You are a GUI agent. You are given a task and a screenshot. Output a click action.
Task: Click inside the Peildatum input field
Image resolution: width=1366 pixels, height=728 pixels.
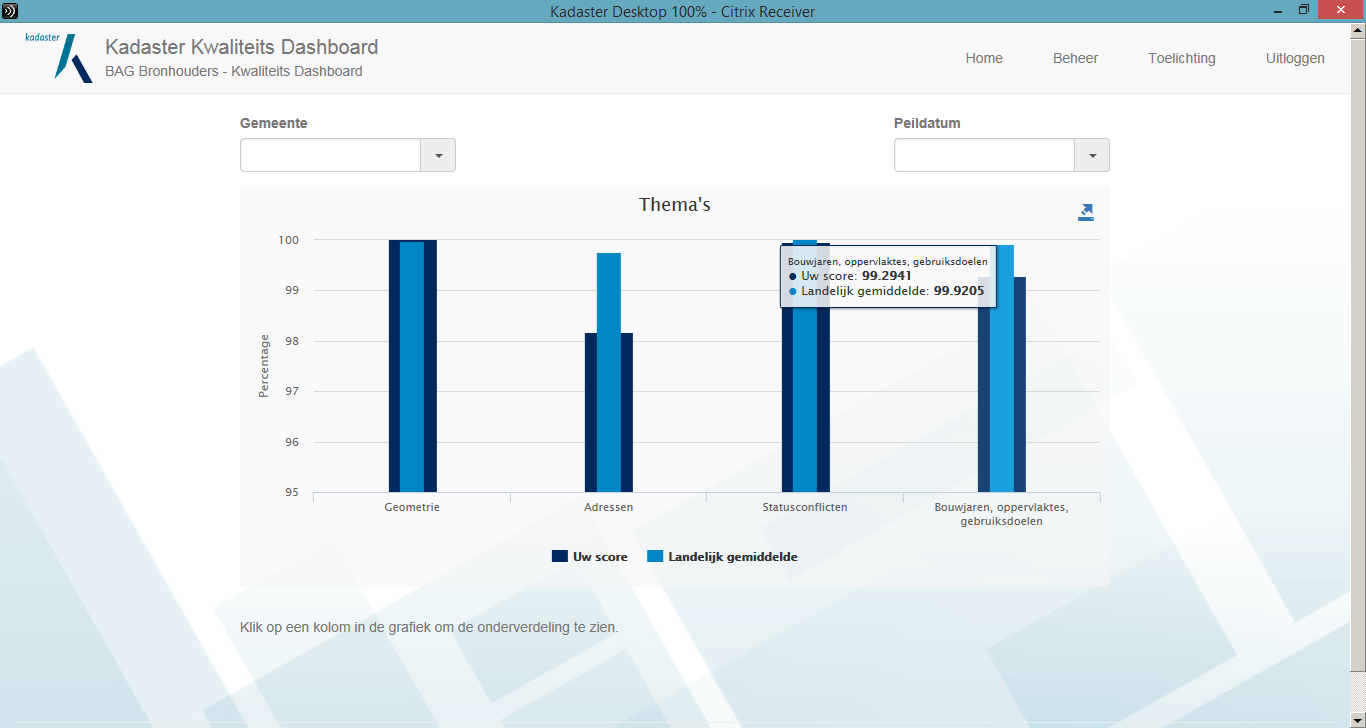pyautogui.click(x=984, y=155)
